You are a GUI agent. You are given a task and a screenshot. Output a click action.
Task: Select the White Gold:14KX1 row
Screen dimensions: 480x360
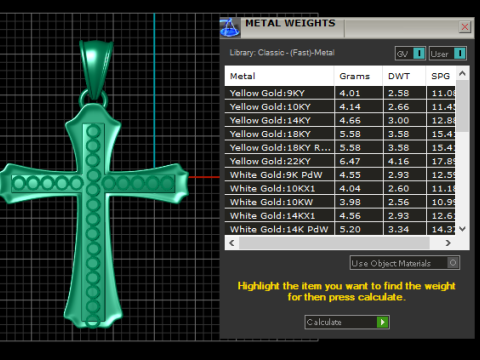[340, 216]
